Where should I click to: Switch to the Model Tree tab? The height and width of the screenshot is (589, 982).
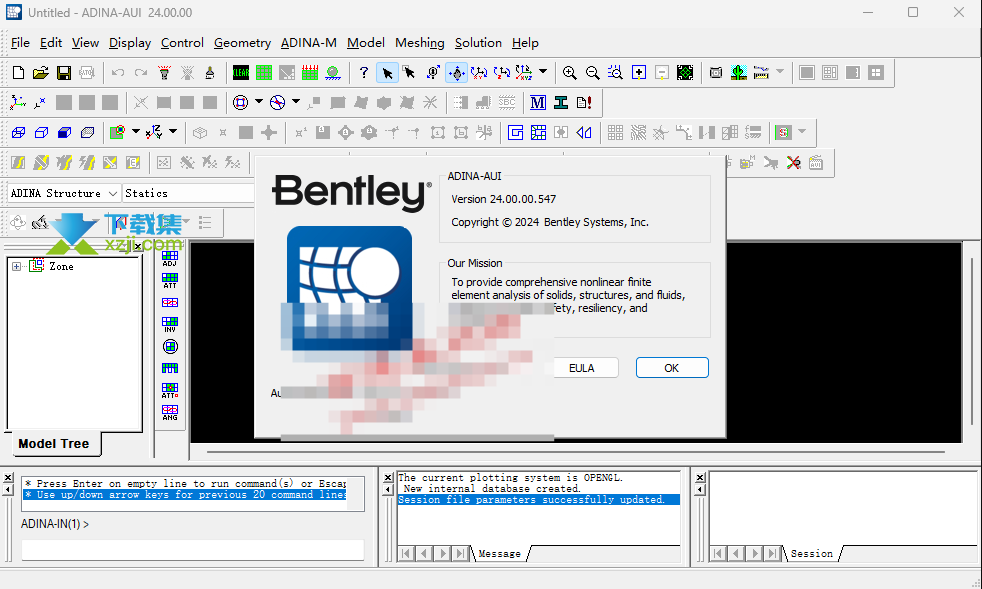pyautogui.click(x=54, y=444)
